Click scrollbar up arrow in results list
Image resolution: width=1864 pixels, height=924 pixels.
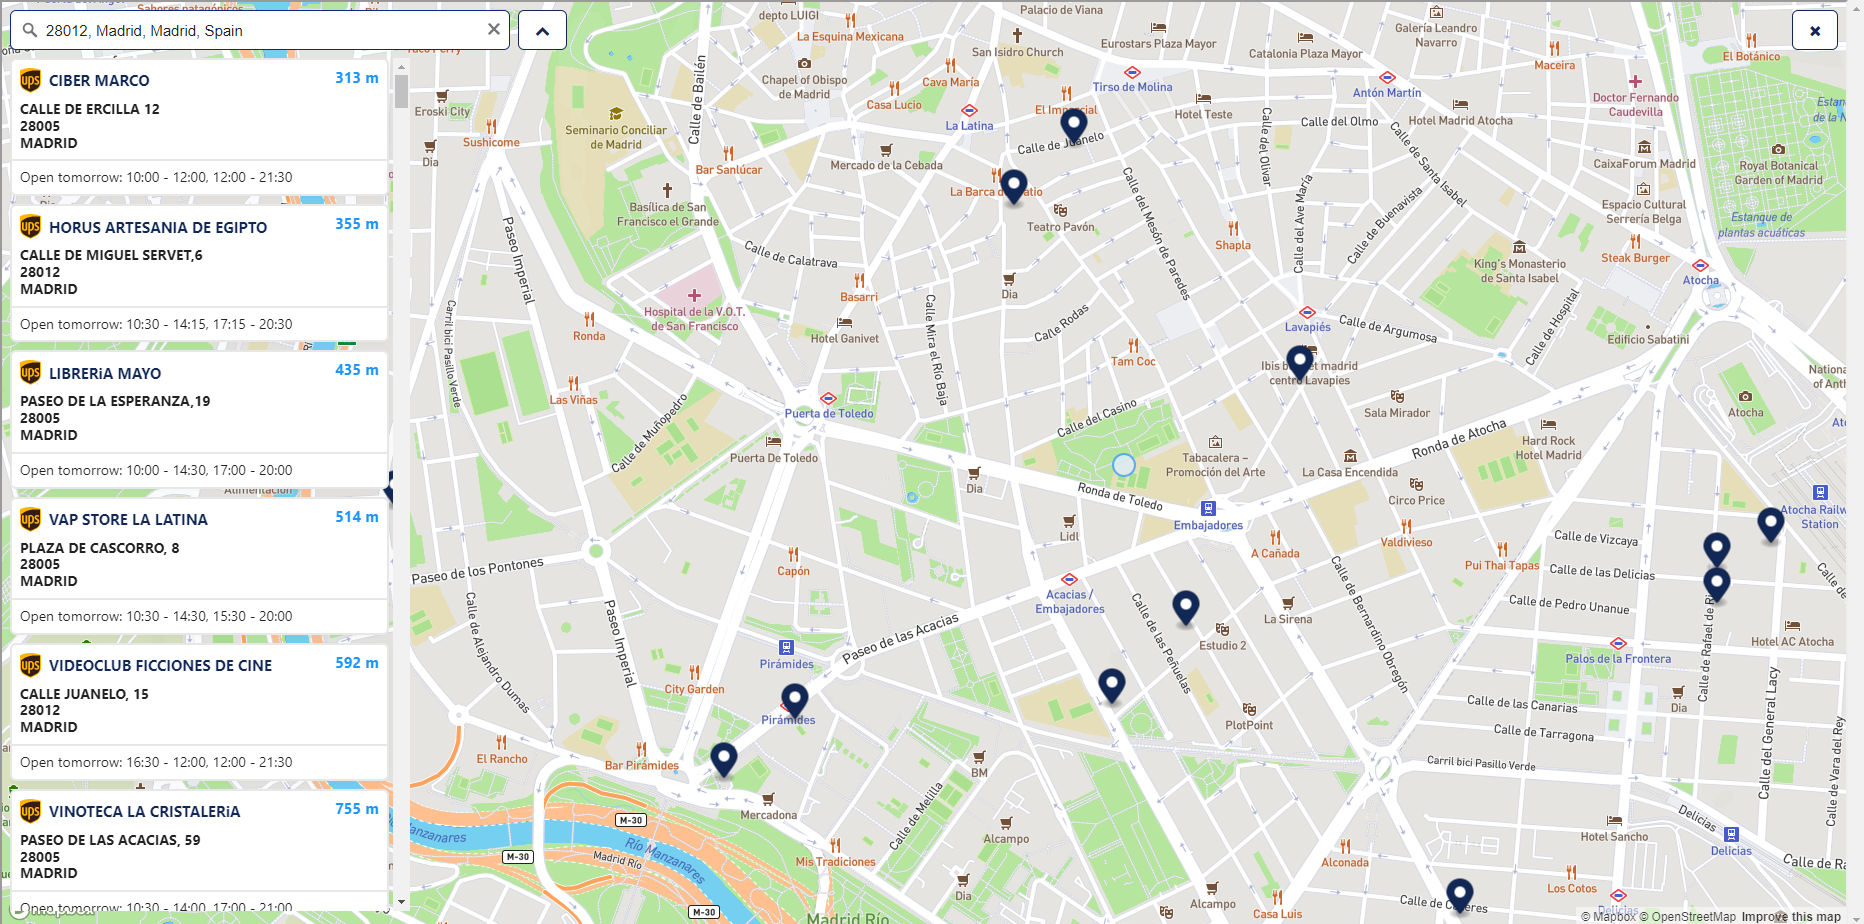pyautogui.click(x=401, y=67)
